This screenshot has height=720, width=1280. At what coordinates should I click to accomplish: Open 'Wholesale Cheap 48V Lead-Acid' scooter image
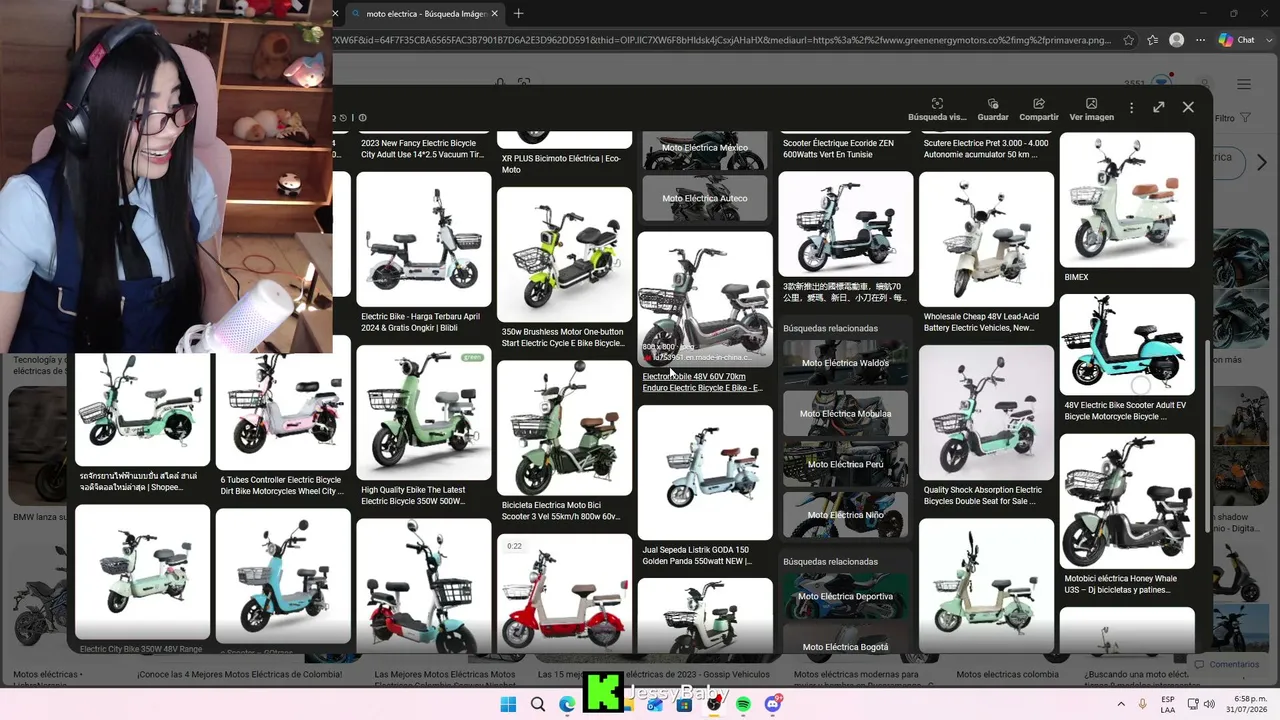coord(986,240)
